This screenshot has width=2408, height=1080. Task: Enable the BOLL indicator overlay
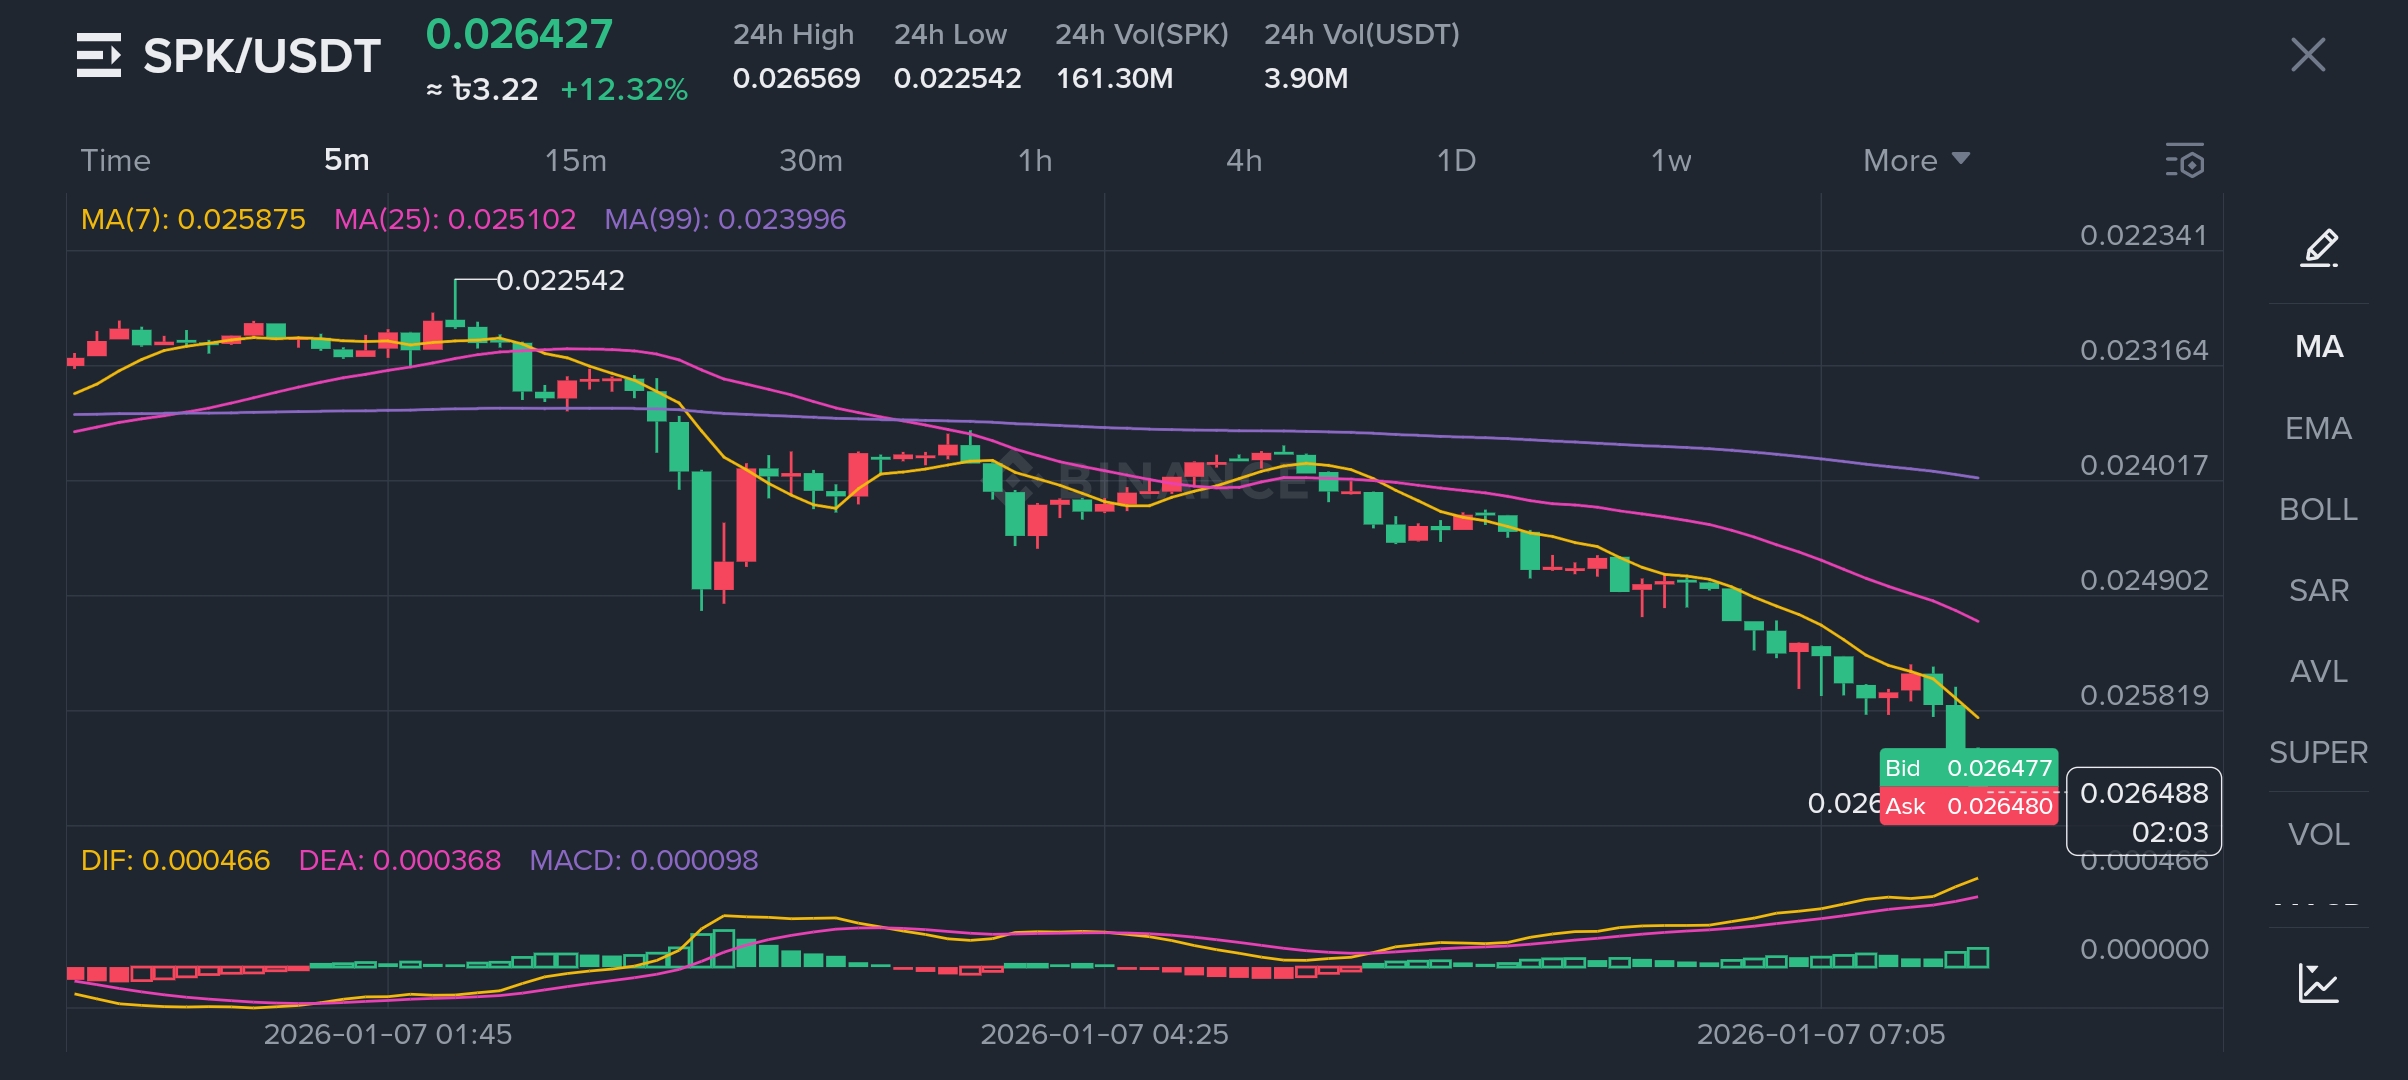click(x=2318, y=510)
